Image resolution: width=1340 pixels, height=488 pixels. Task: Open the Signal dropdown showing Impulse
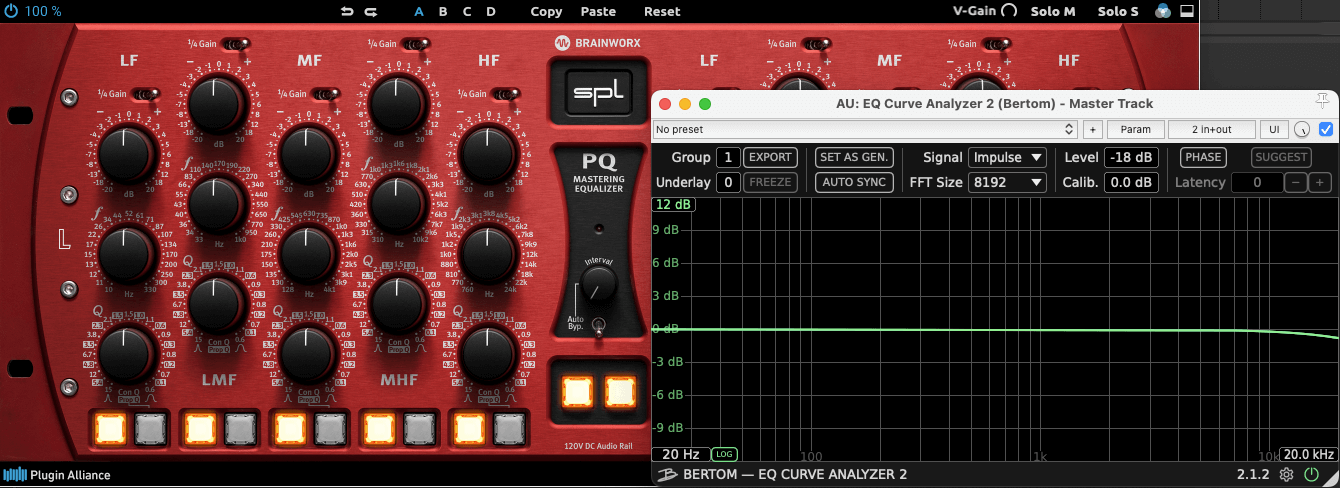click(1007, 157)
